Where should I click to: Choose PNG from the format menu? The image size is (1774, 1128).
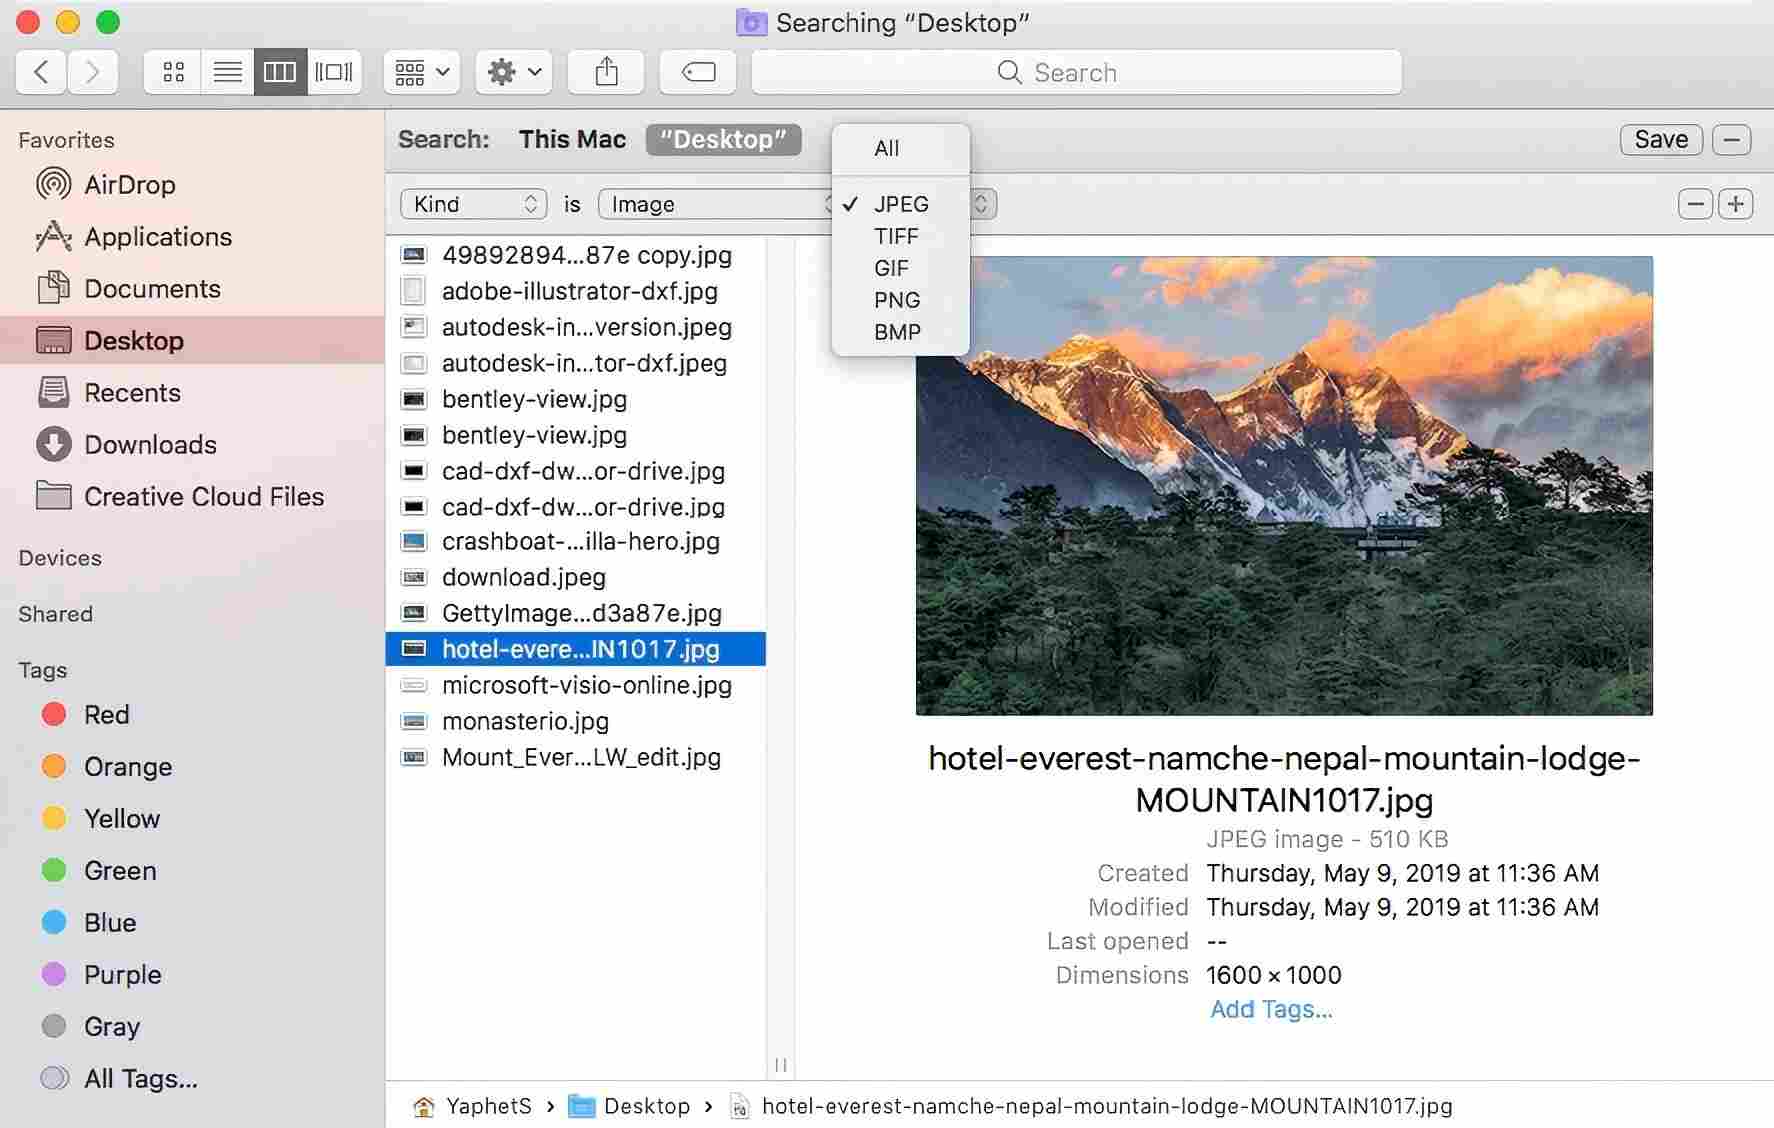click(896, 300)
